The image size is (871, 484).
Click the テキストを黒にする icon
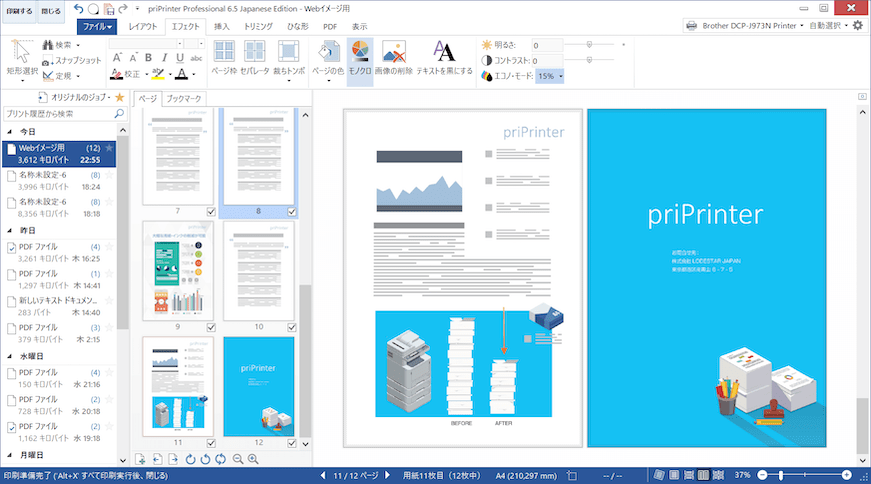point(444,58)
